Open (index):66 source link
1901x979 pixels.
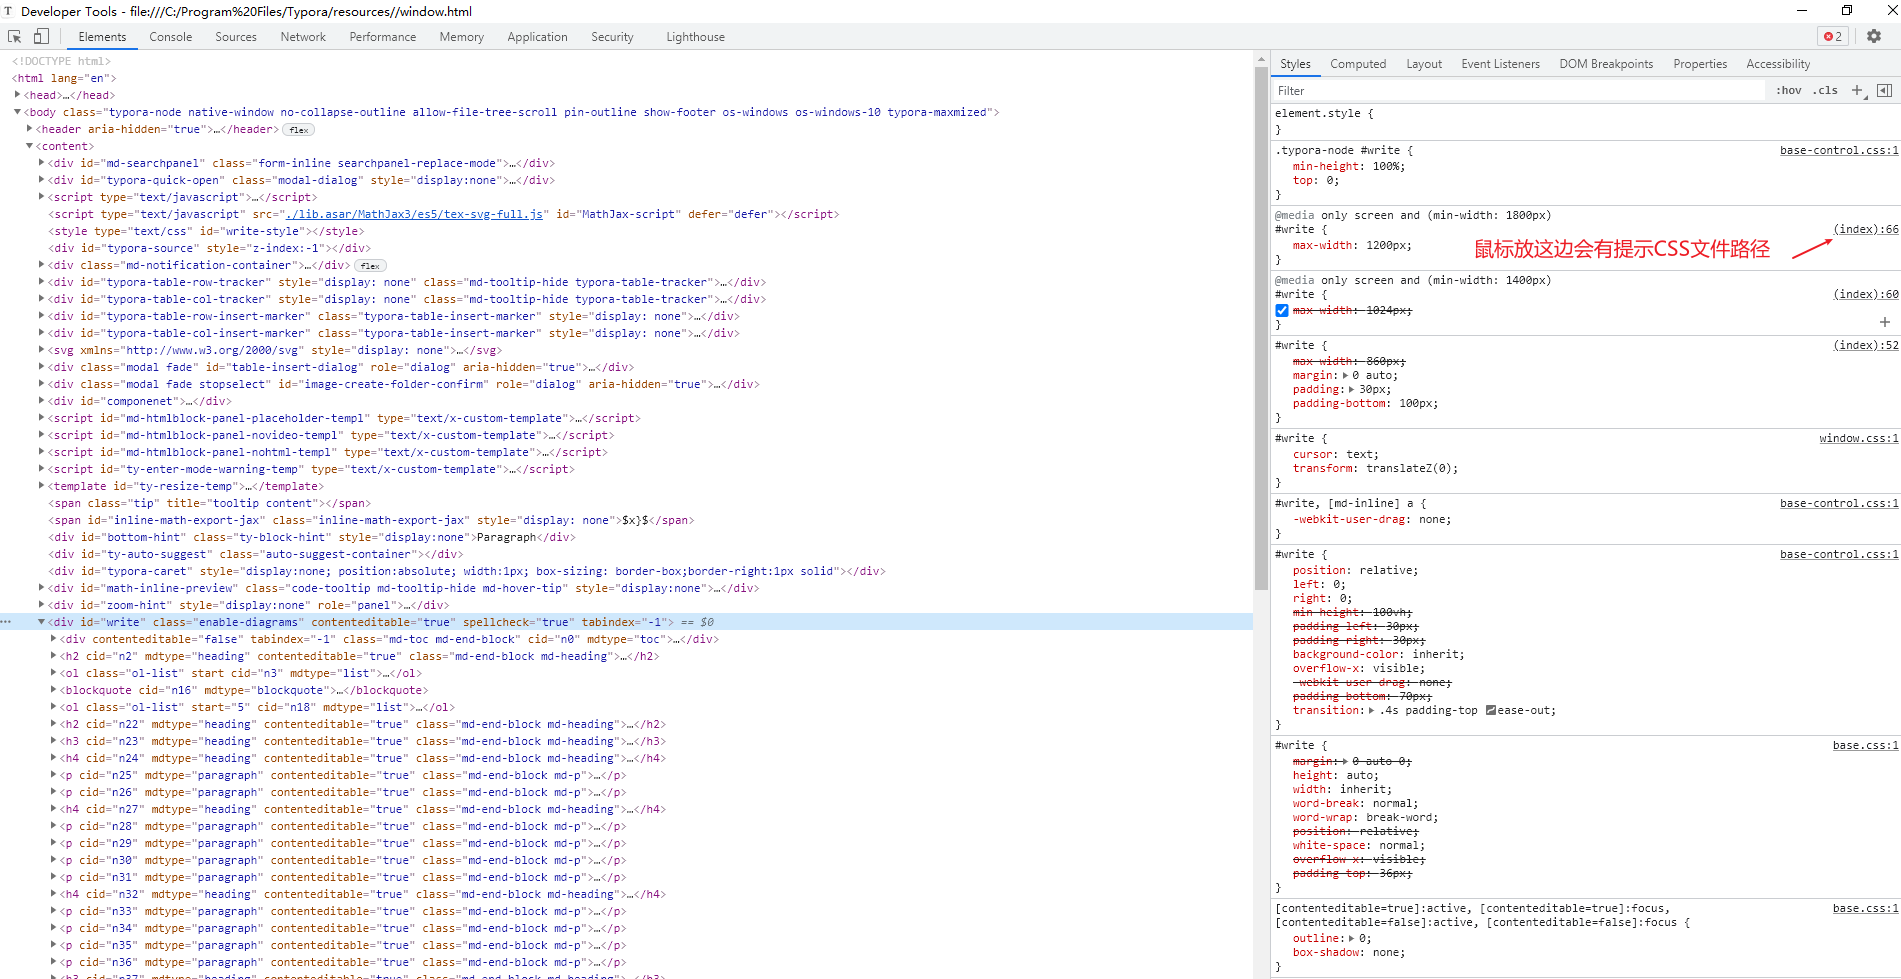(x=1866, y=230)
